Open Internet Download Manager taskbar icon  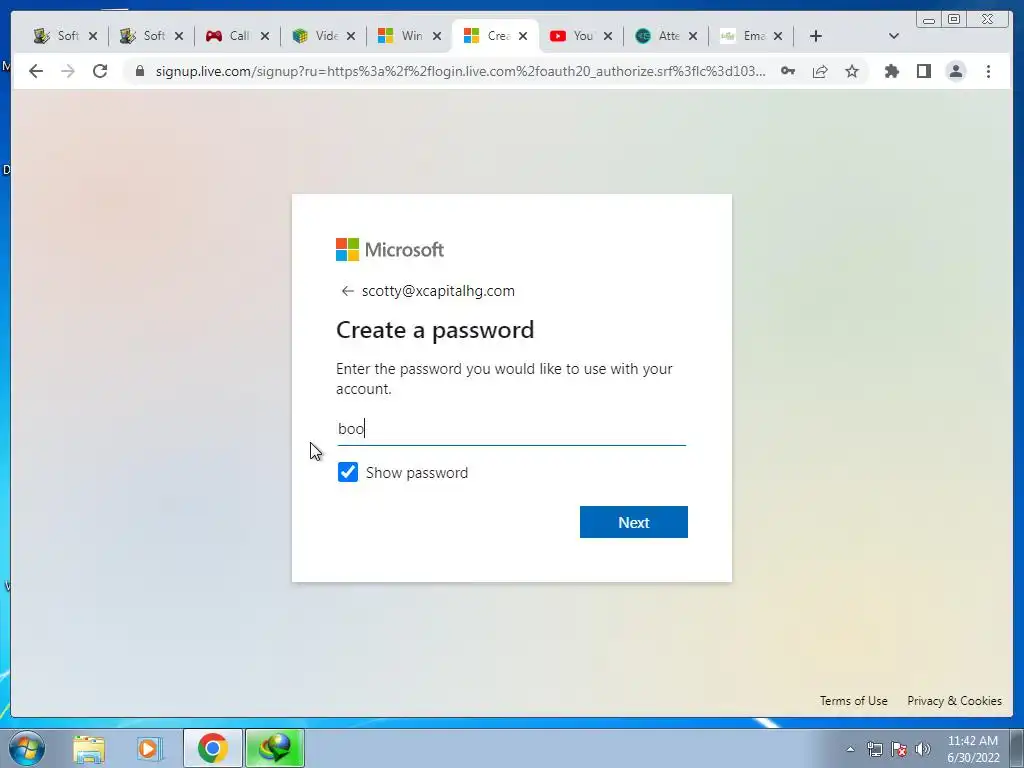point(275,748)
